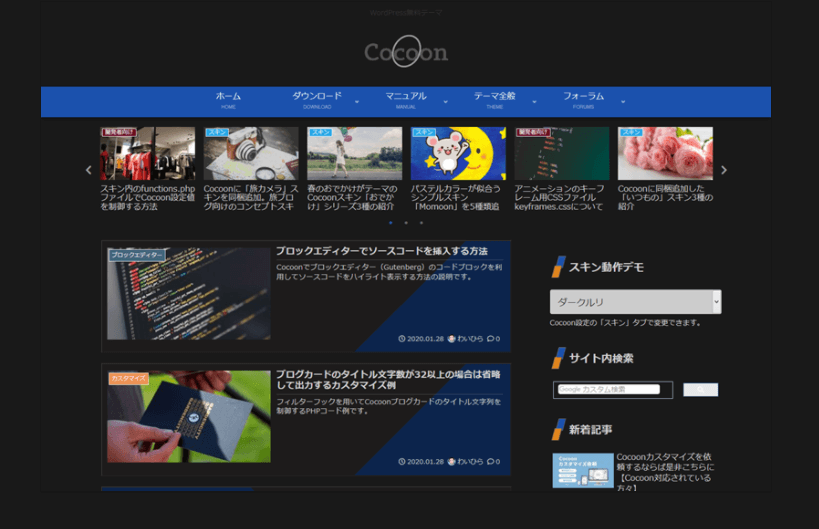Click author avatar on カスタマイズ article
The width and height of the screenshot is (819, 529).
click(x=452, y=461)
